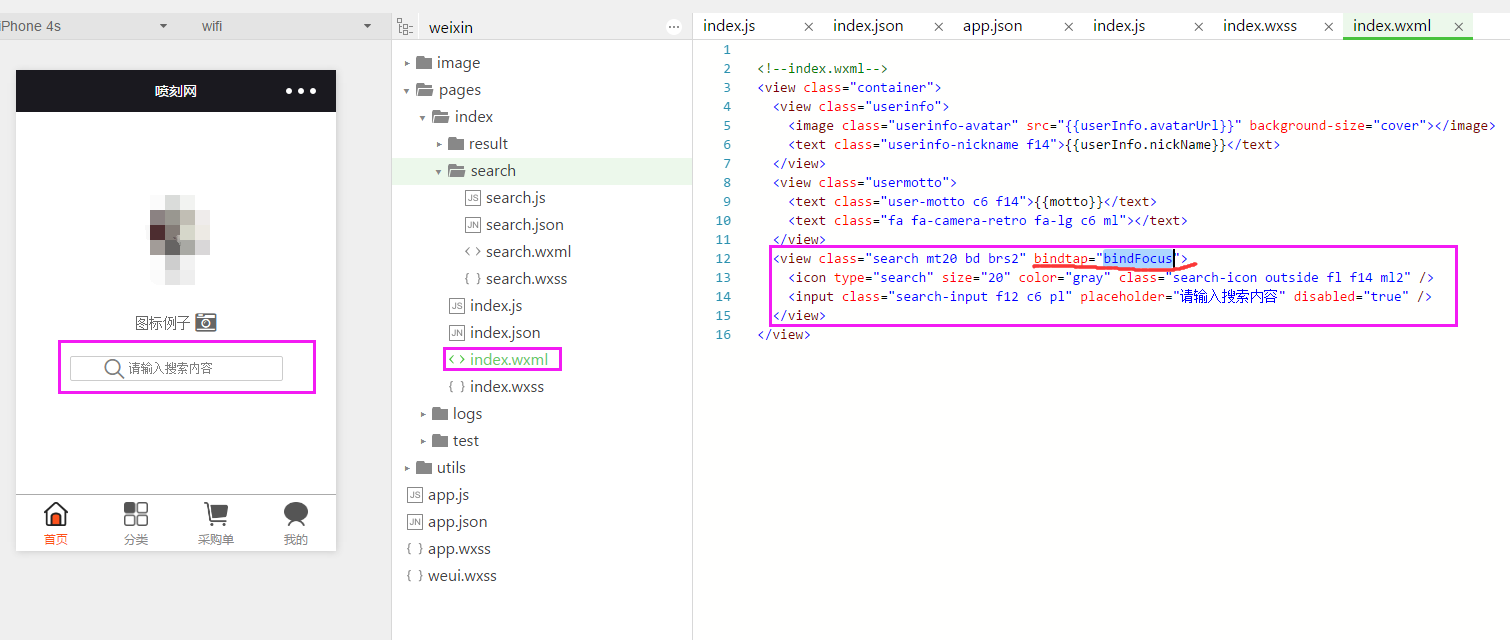Screen dimensions: 1510x640
Task: Switch to the index.wxss editor tab
Action: tap(1260, 26)
